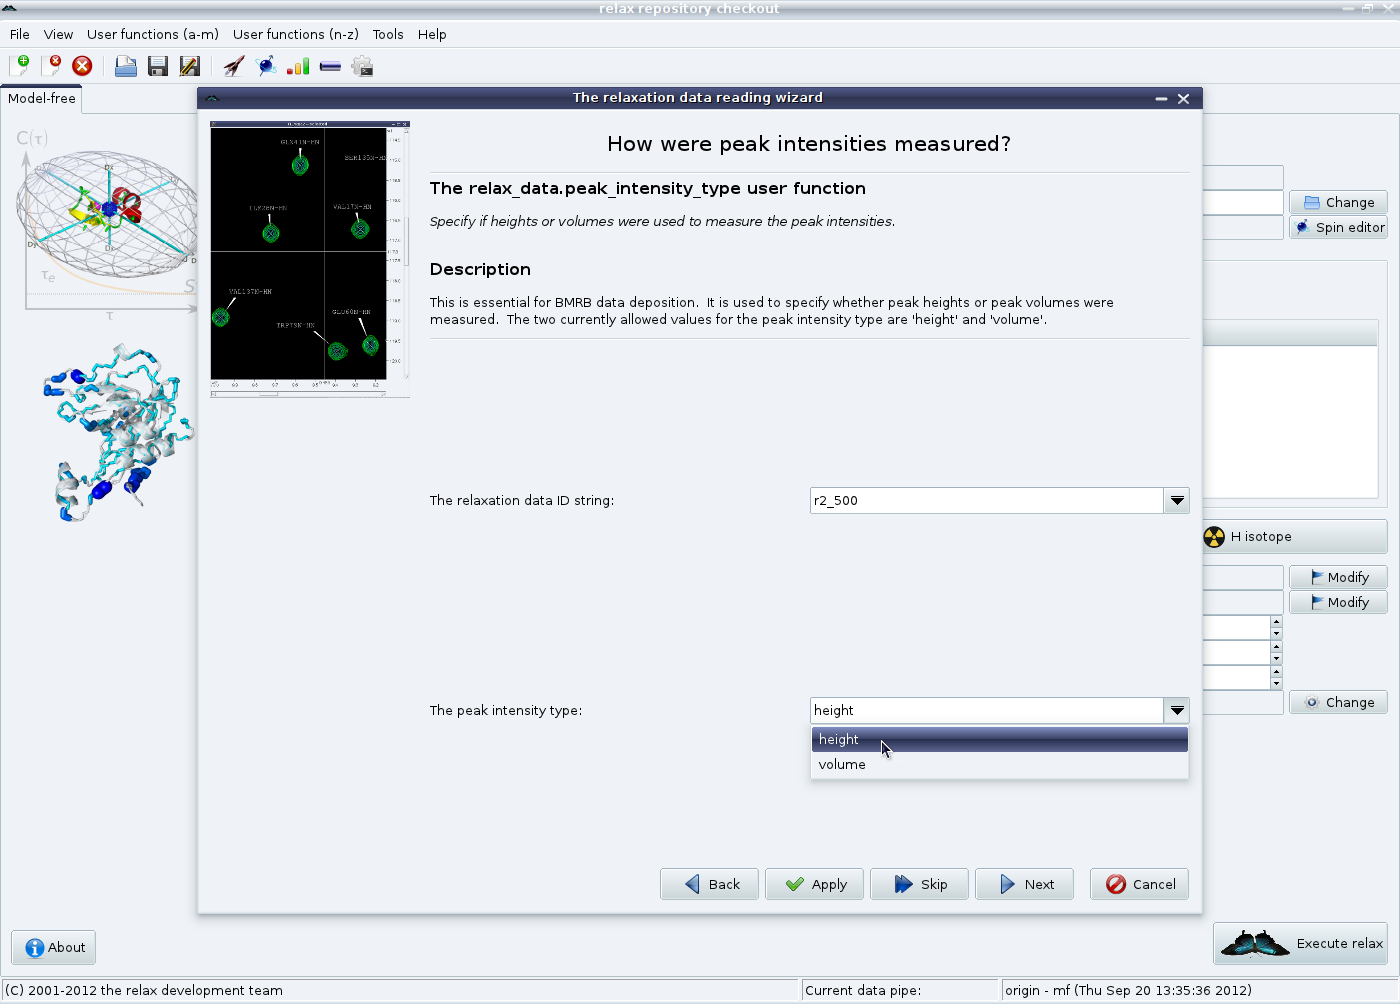
Task: Open the spin viewer atom icon
Action: click(x=266, y=66)
